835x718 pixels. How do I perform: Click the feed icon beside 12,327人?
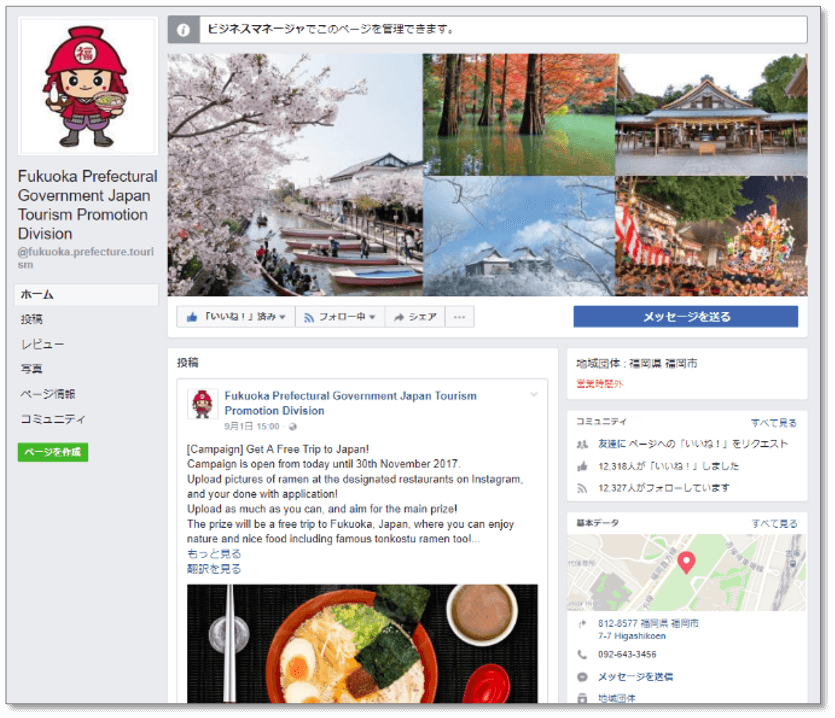pos(582,488)
